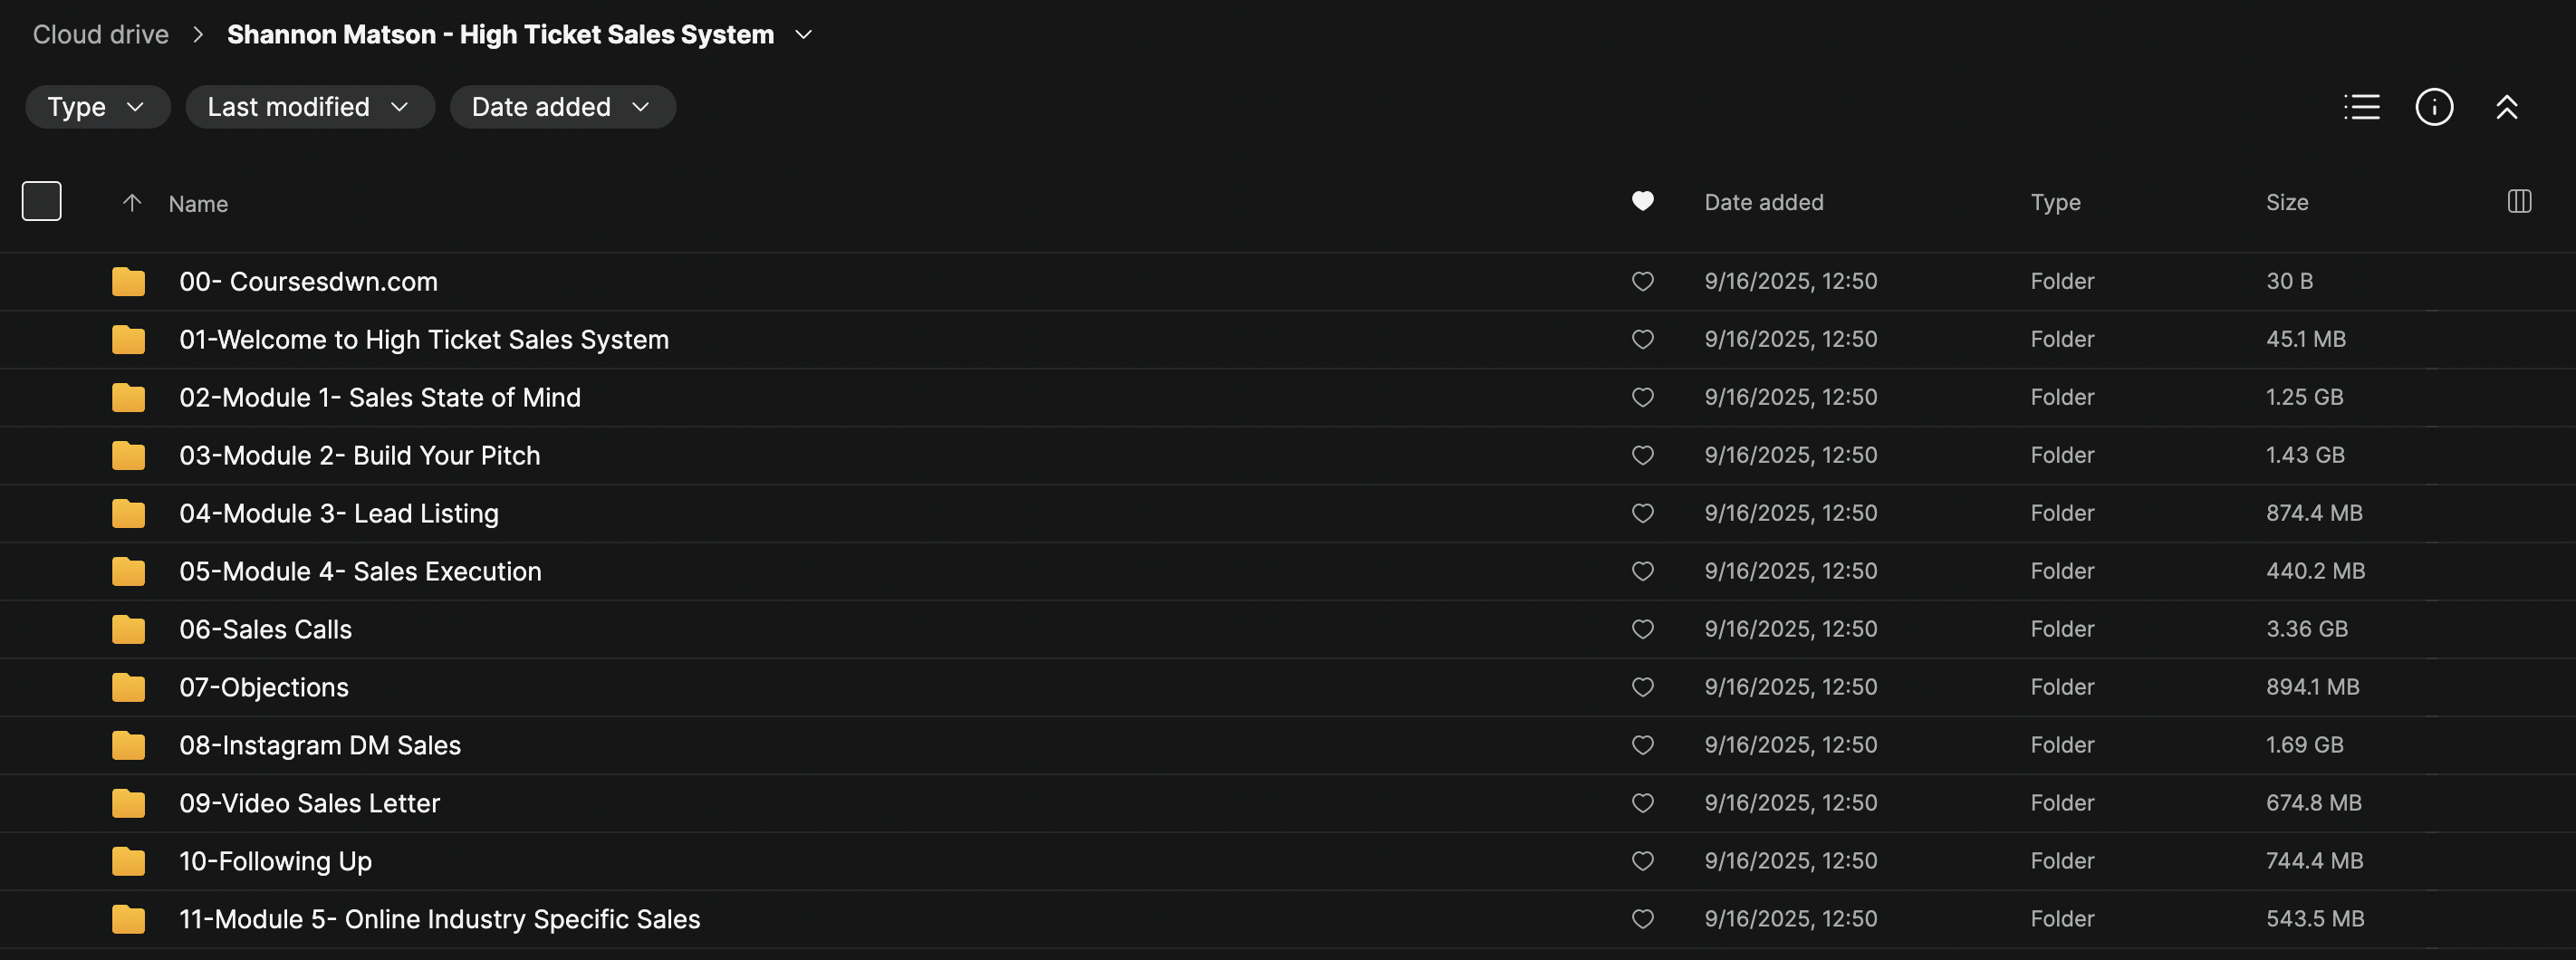
Task: Expand the current folder breadcrumb chevron
Action: (803, 35)
